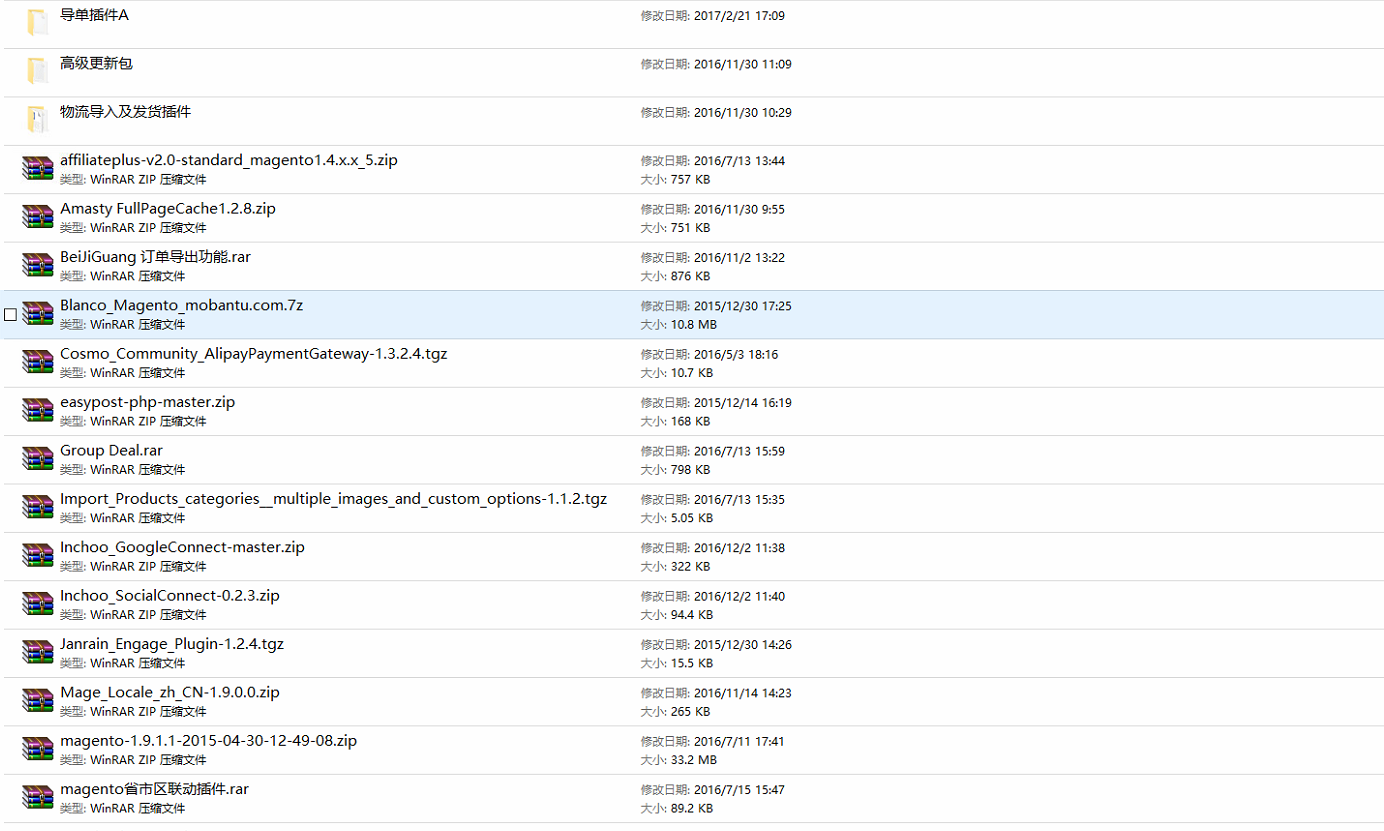The image size is (1384, 831).
Task: Select file name Mage_Locale_zh_CN-1.9.0.0.zip
Action: [170, 692]
